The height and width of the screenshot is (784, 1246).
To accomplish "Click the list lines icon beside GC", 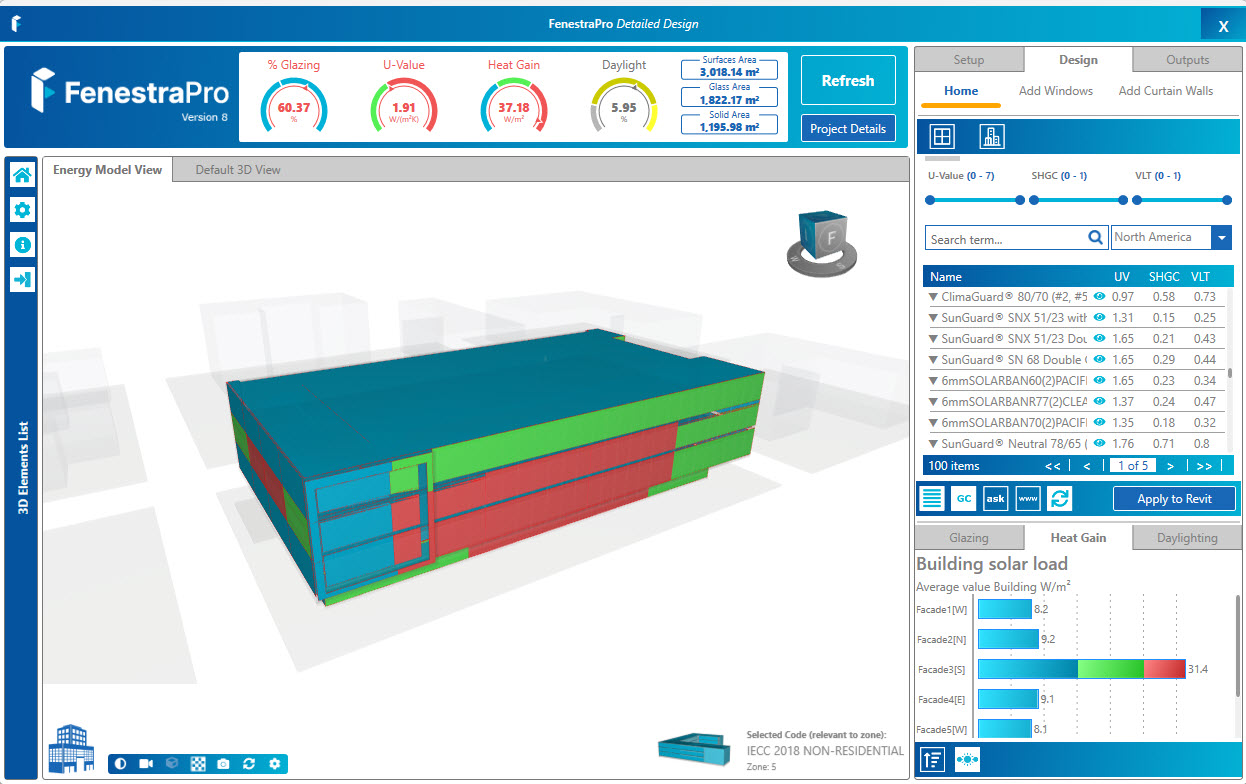I will click(932, 498).
